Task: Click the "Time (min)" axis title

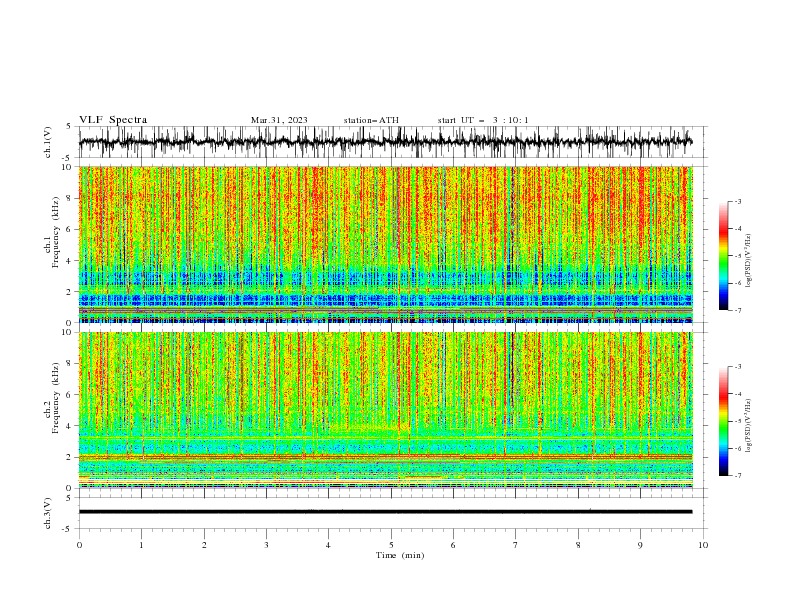Action: point(400,555)
